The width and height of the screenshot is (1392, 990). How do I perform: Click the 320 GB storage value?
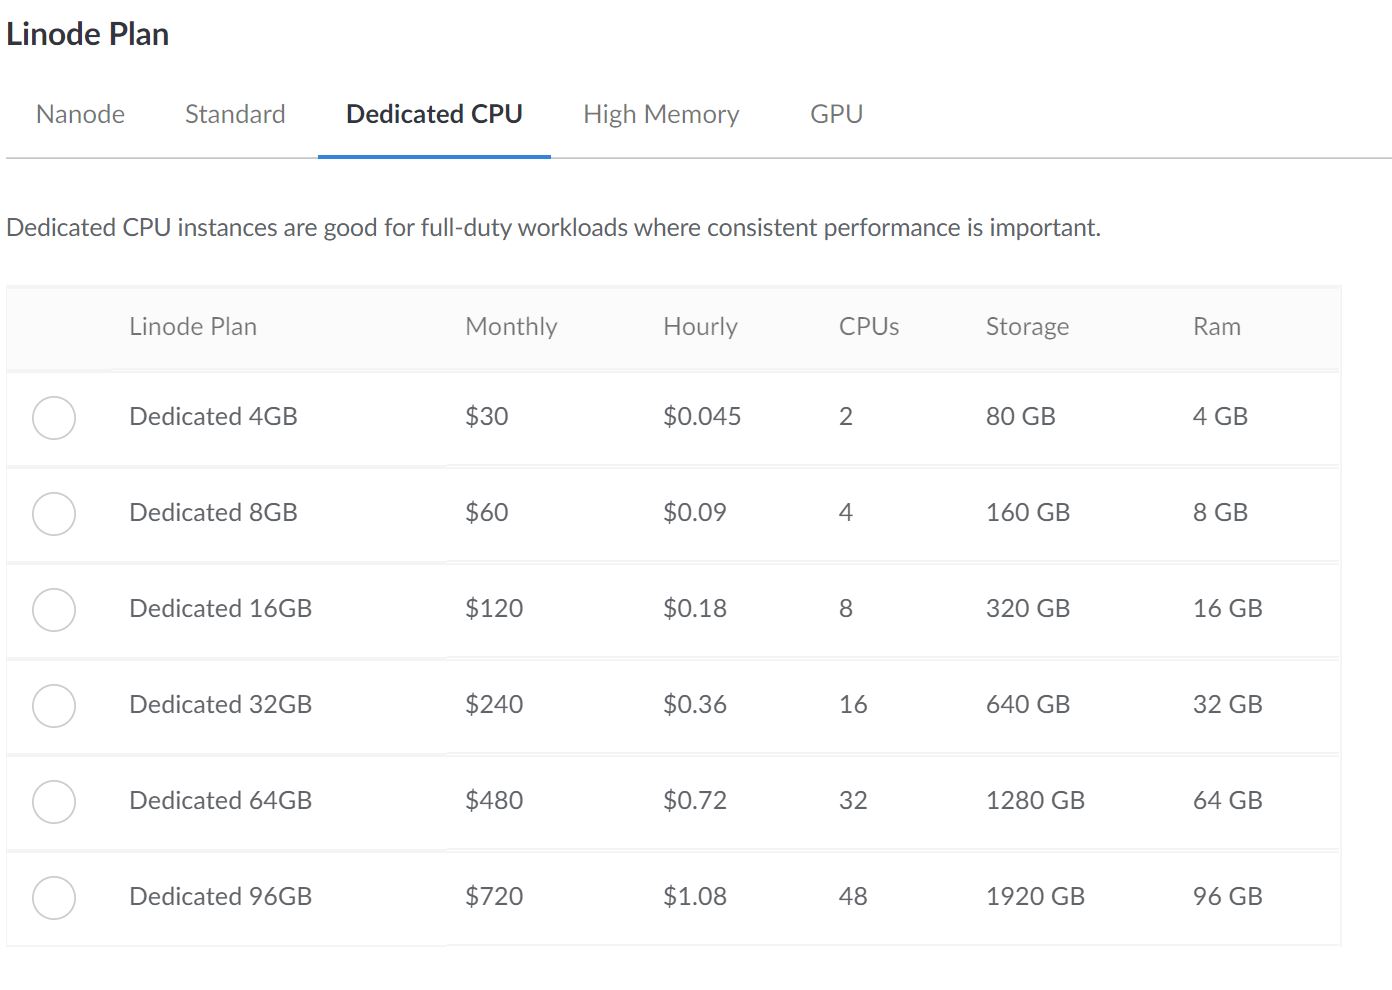[1028, 609]
